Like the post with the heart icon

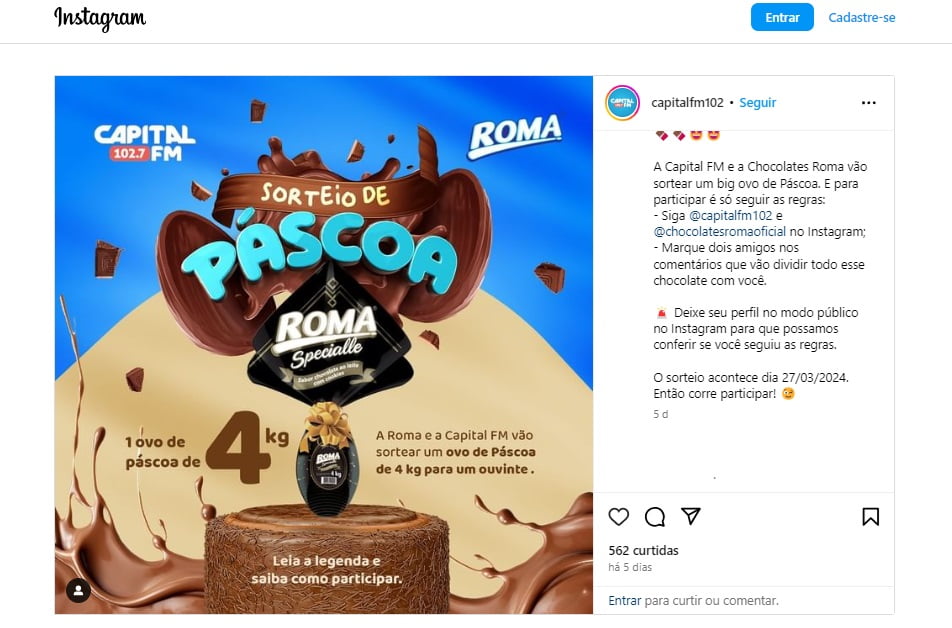(618, 517)
